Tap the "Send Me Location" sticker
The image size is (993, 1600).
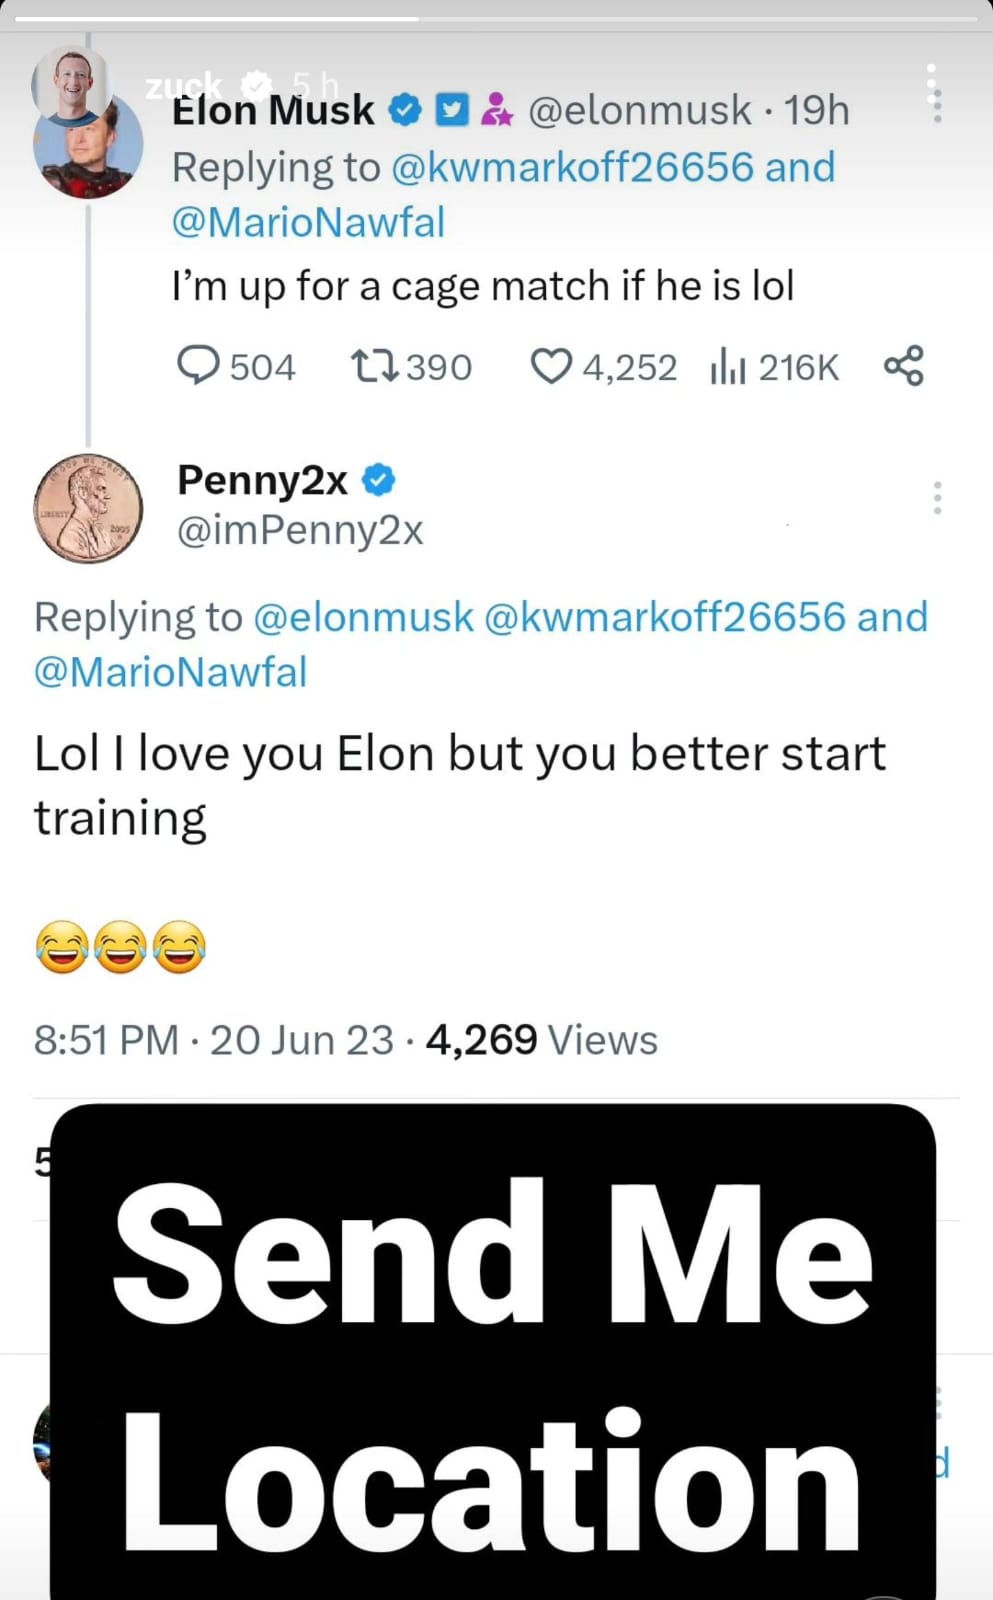pos(493,1360)
